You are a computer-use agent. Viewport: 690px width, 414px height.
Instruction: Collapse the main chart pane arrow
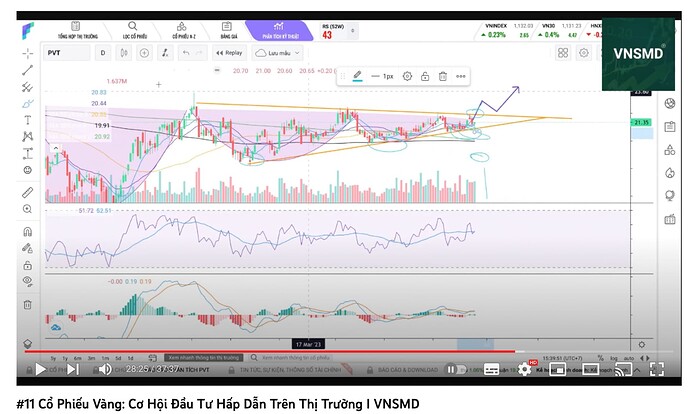56,148
